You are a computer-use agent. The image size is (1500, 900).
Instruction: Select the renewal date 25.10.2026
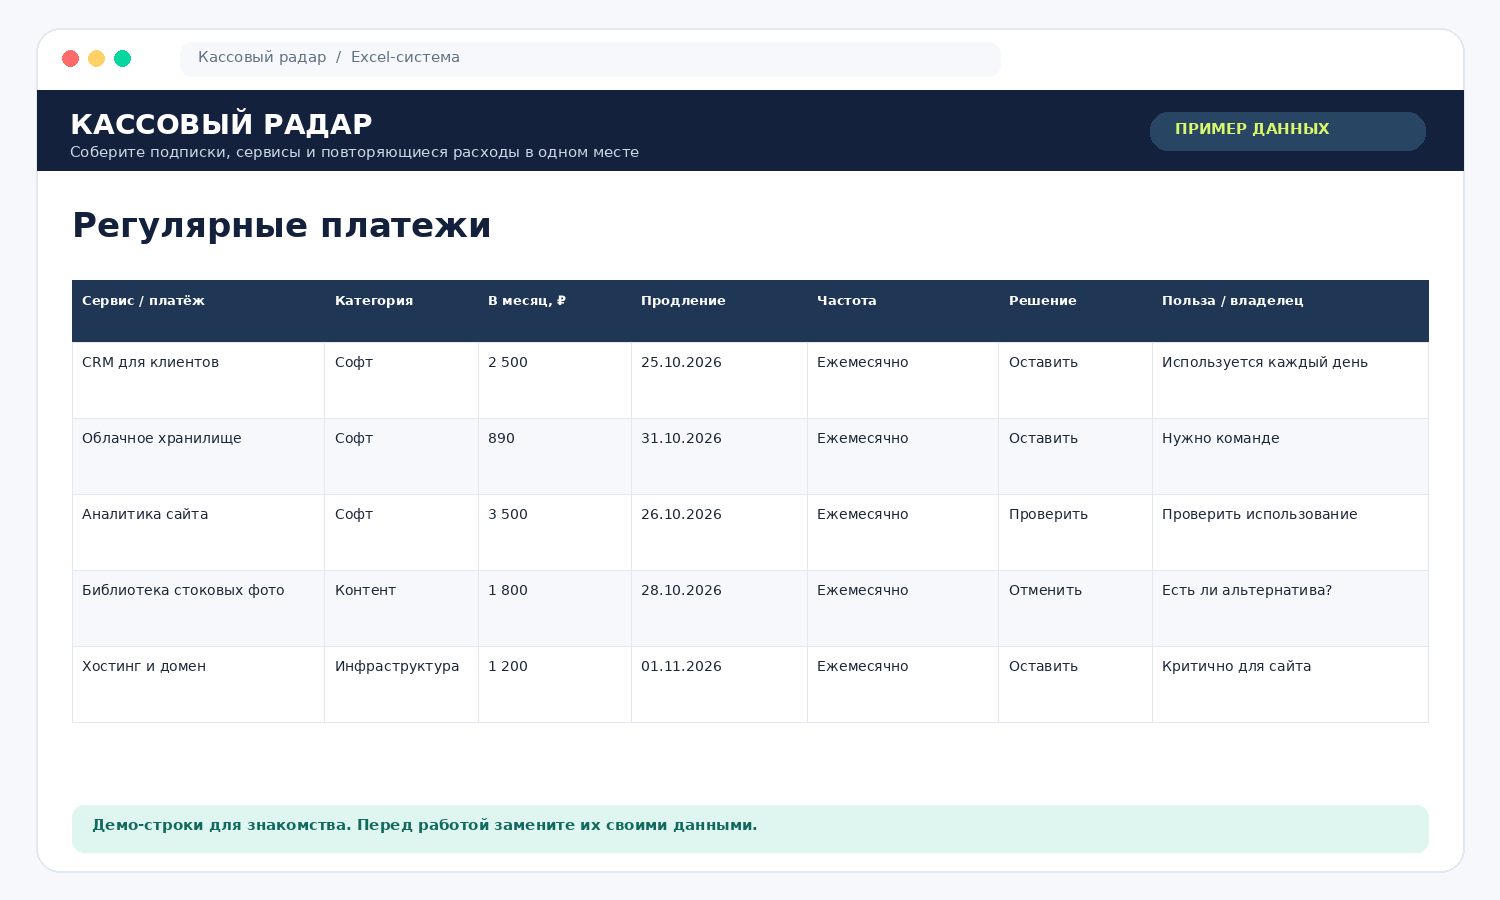pos(719,380)
